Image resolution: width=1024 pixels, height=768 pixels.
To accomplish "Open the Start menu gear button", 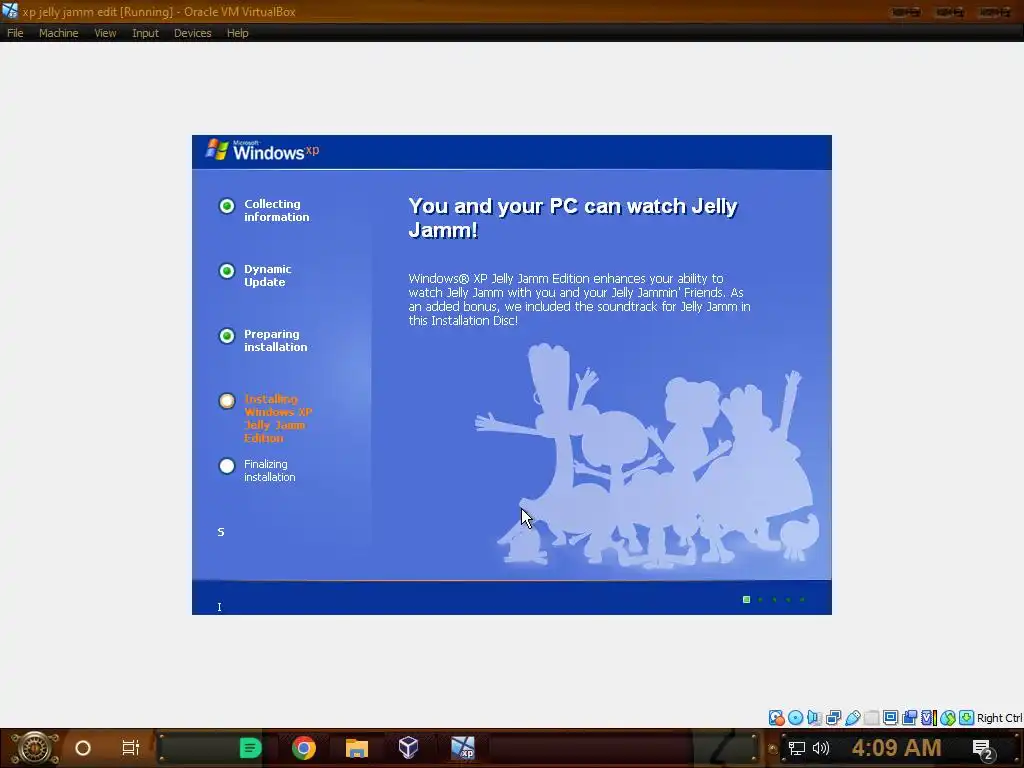I will (34, 748).
